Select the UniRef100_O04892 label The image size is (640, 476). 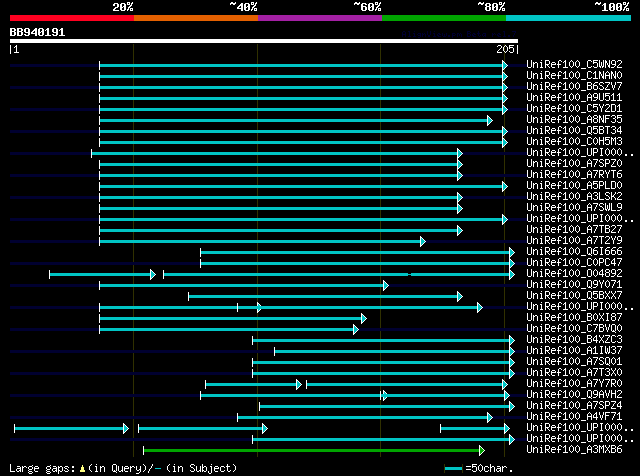coord(574,274)
